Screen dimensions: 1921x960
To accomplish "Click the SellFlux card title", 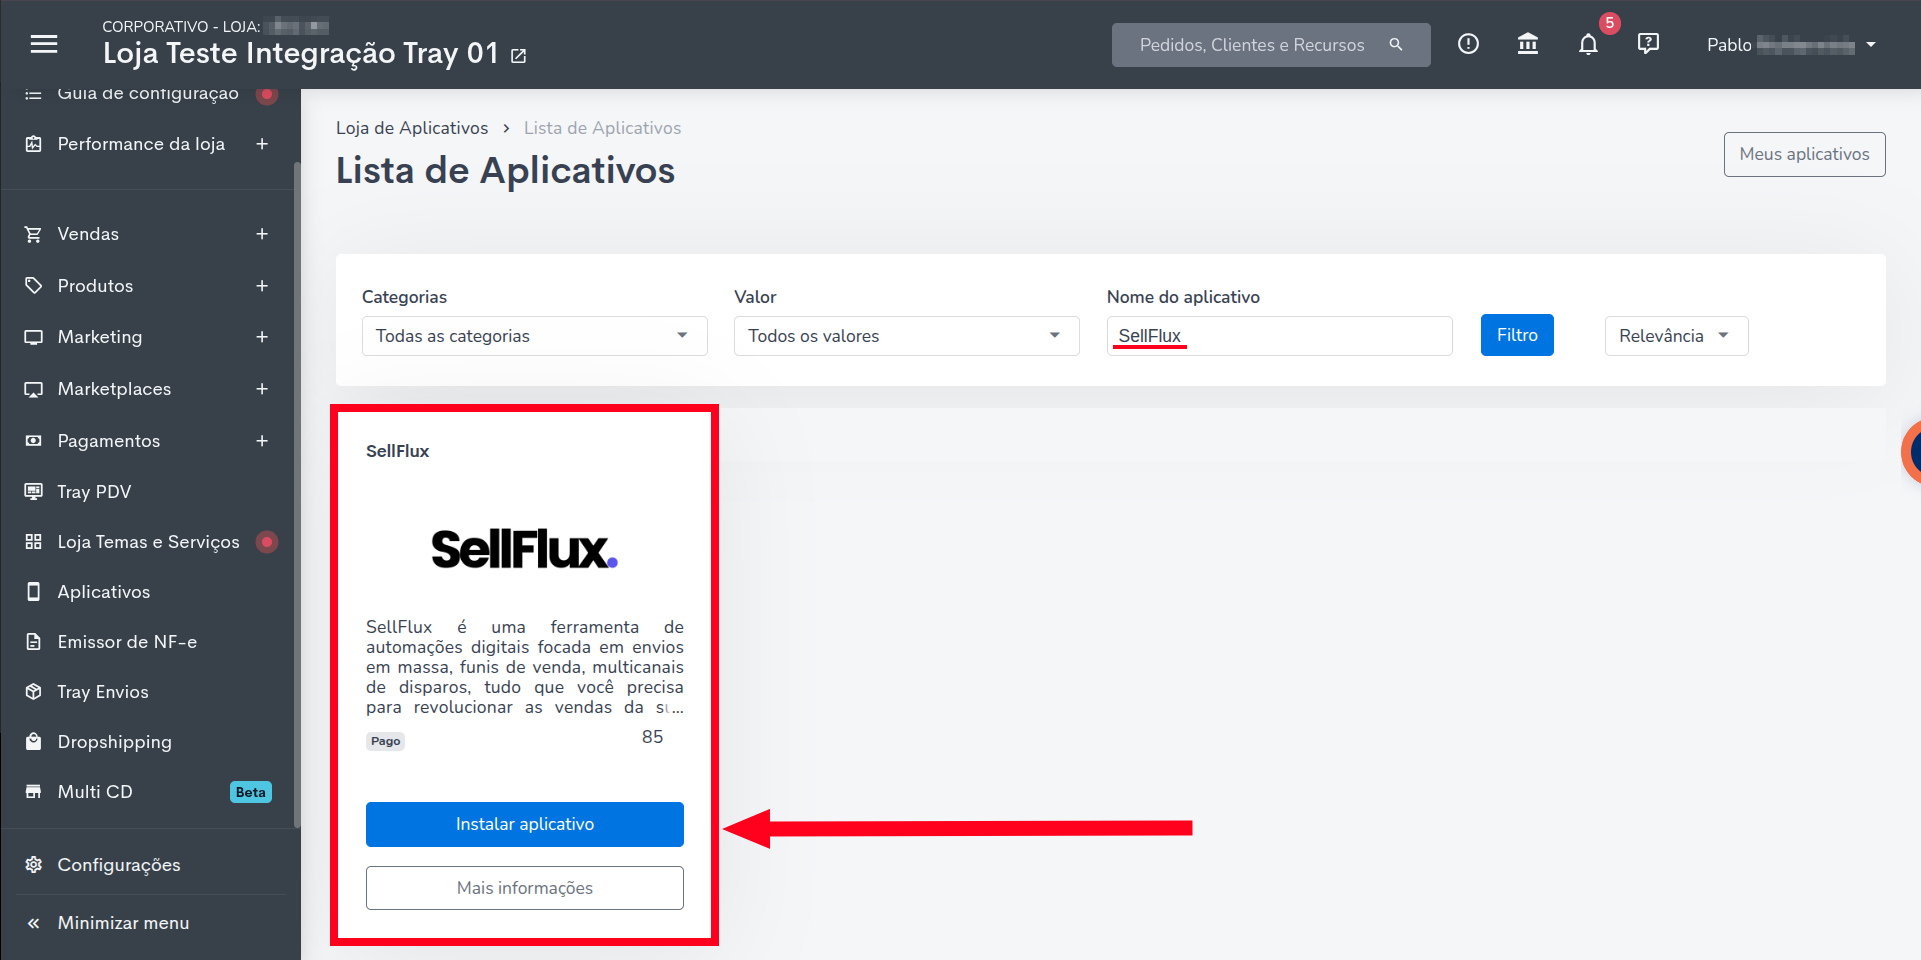I will pyautogui.click(x=397, y=451).
